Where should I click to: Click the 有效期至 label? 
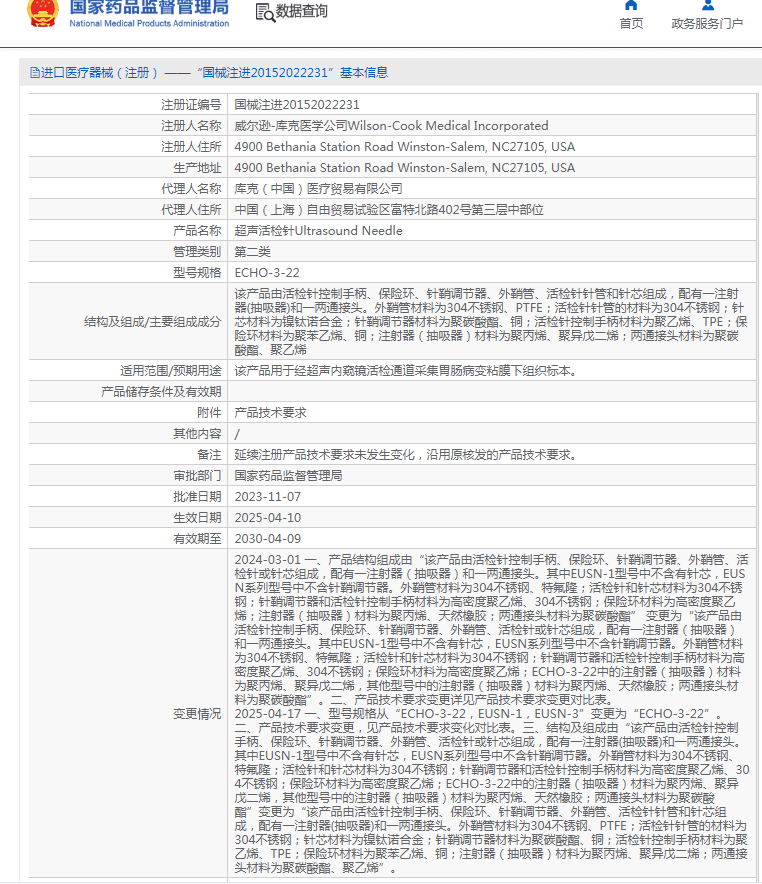point(197,539)
